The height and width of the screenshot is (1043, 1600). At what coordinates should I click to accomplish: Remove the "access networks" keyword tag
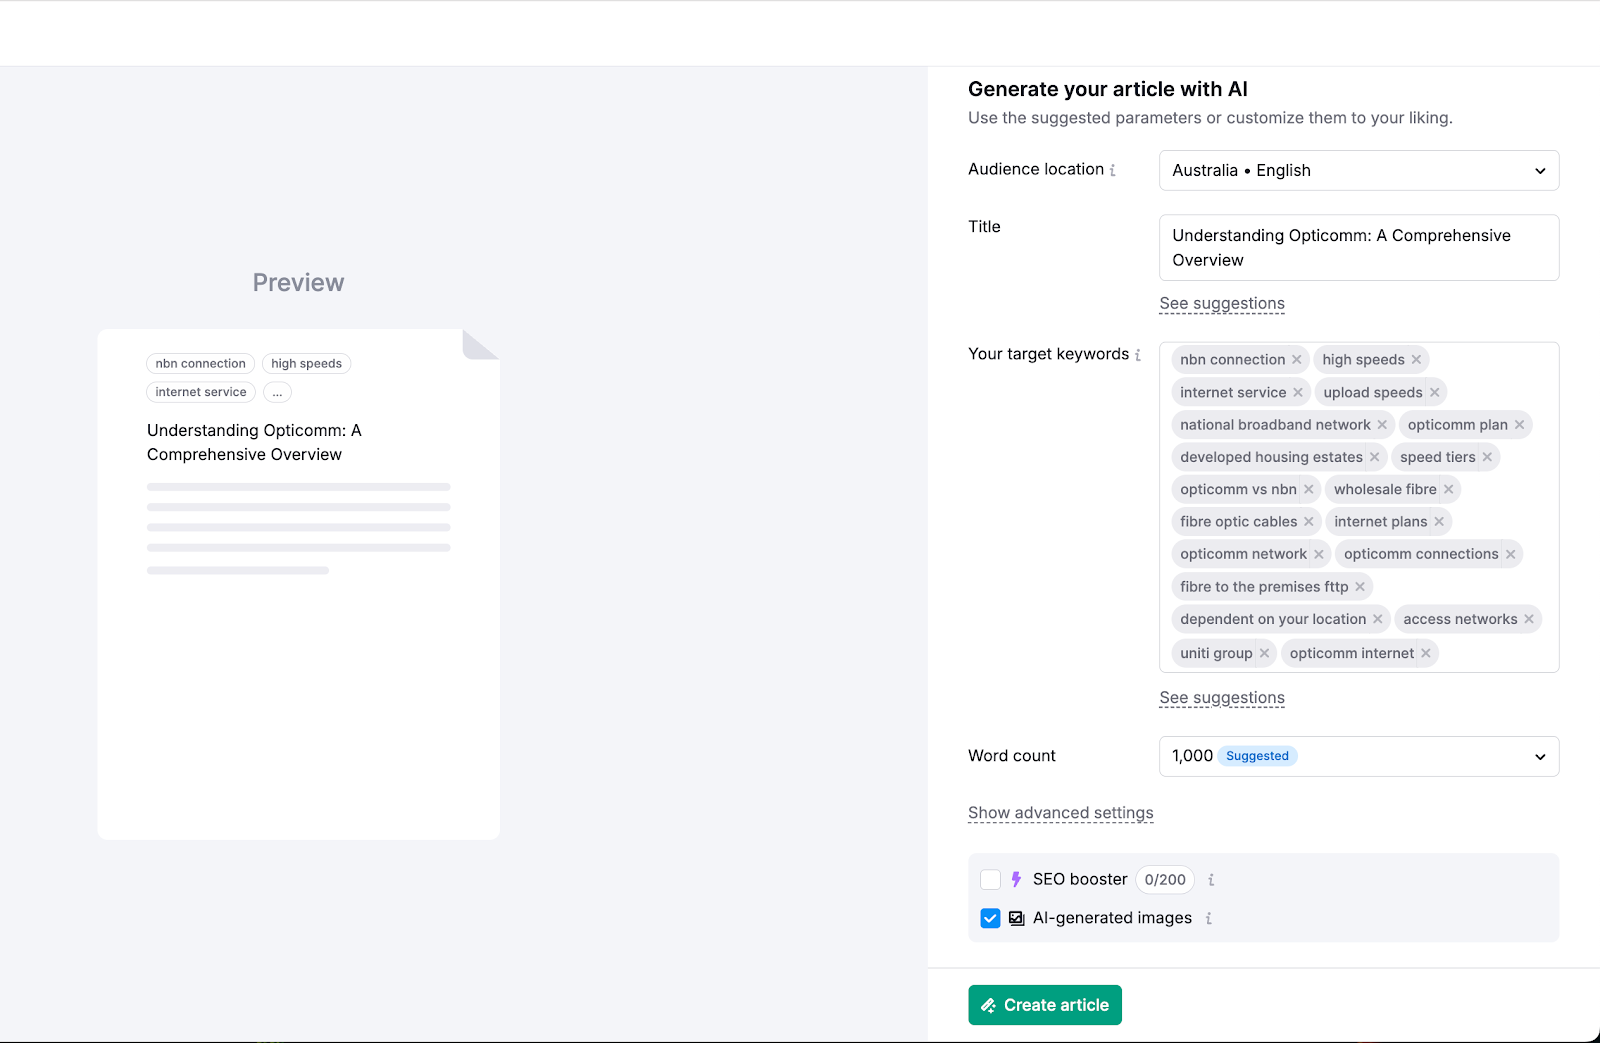(1528, 618)
